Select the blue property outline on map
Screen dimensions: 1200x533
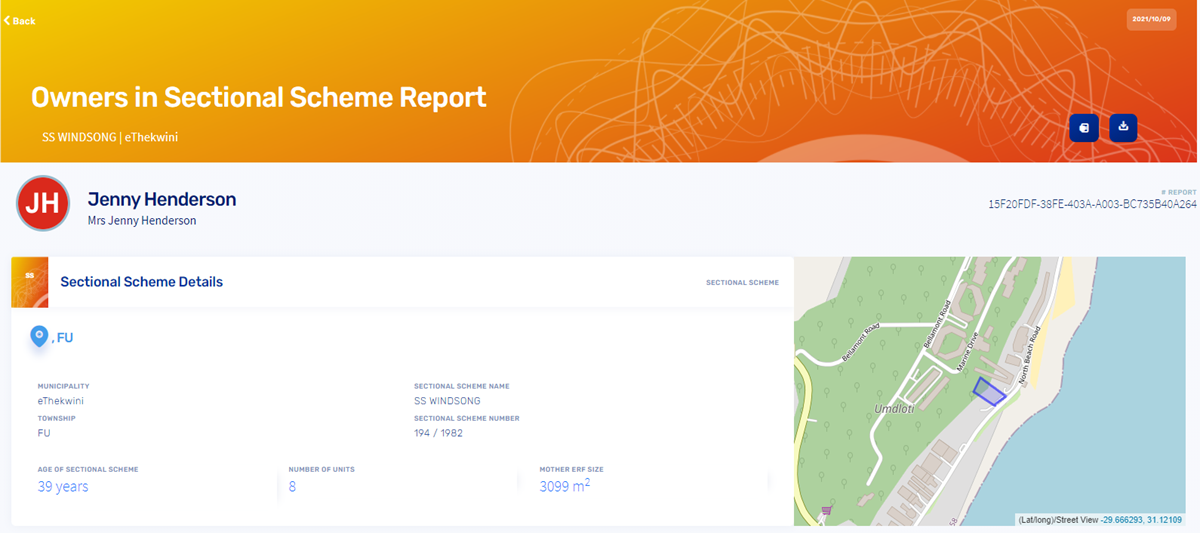pyautogui.click(x=989, y=392)
